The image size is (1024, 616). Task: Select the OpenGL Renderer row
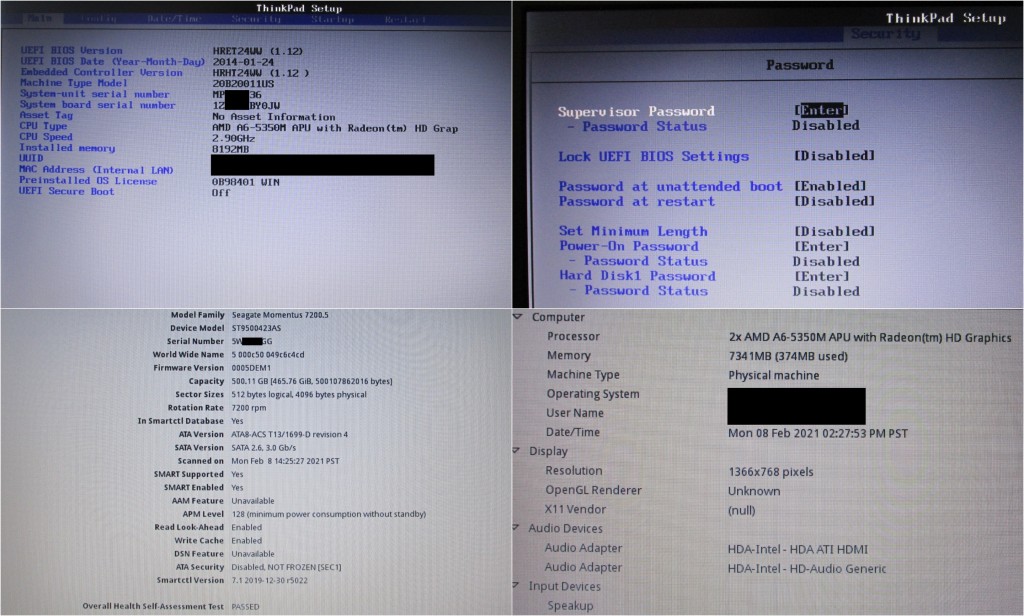[x=662, y=491]
